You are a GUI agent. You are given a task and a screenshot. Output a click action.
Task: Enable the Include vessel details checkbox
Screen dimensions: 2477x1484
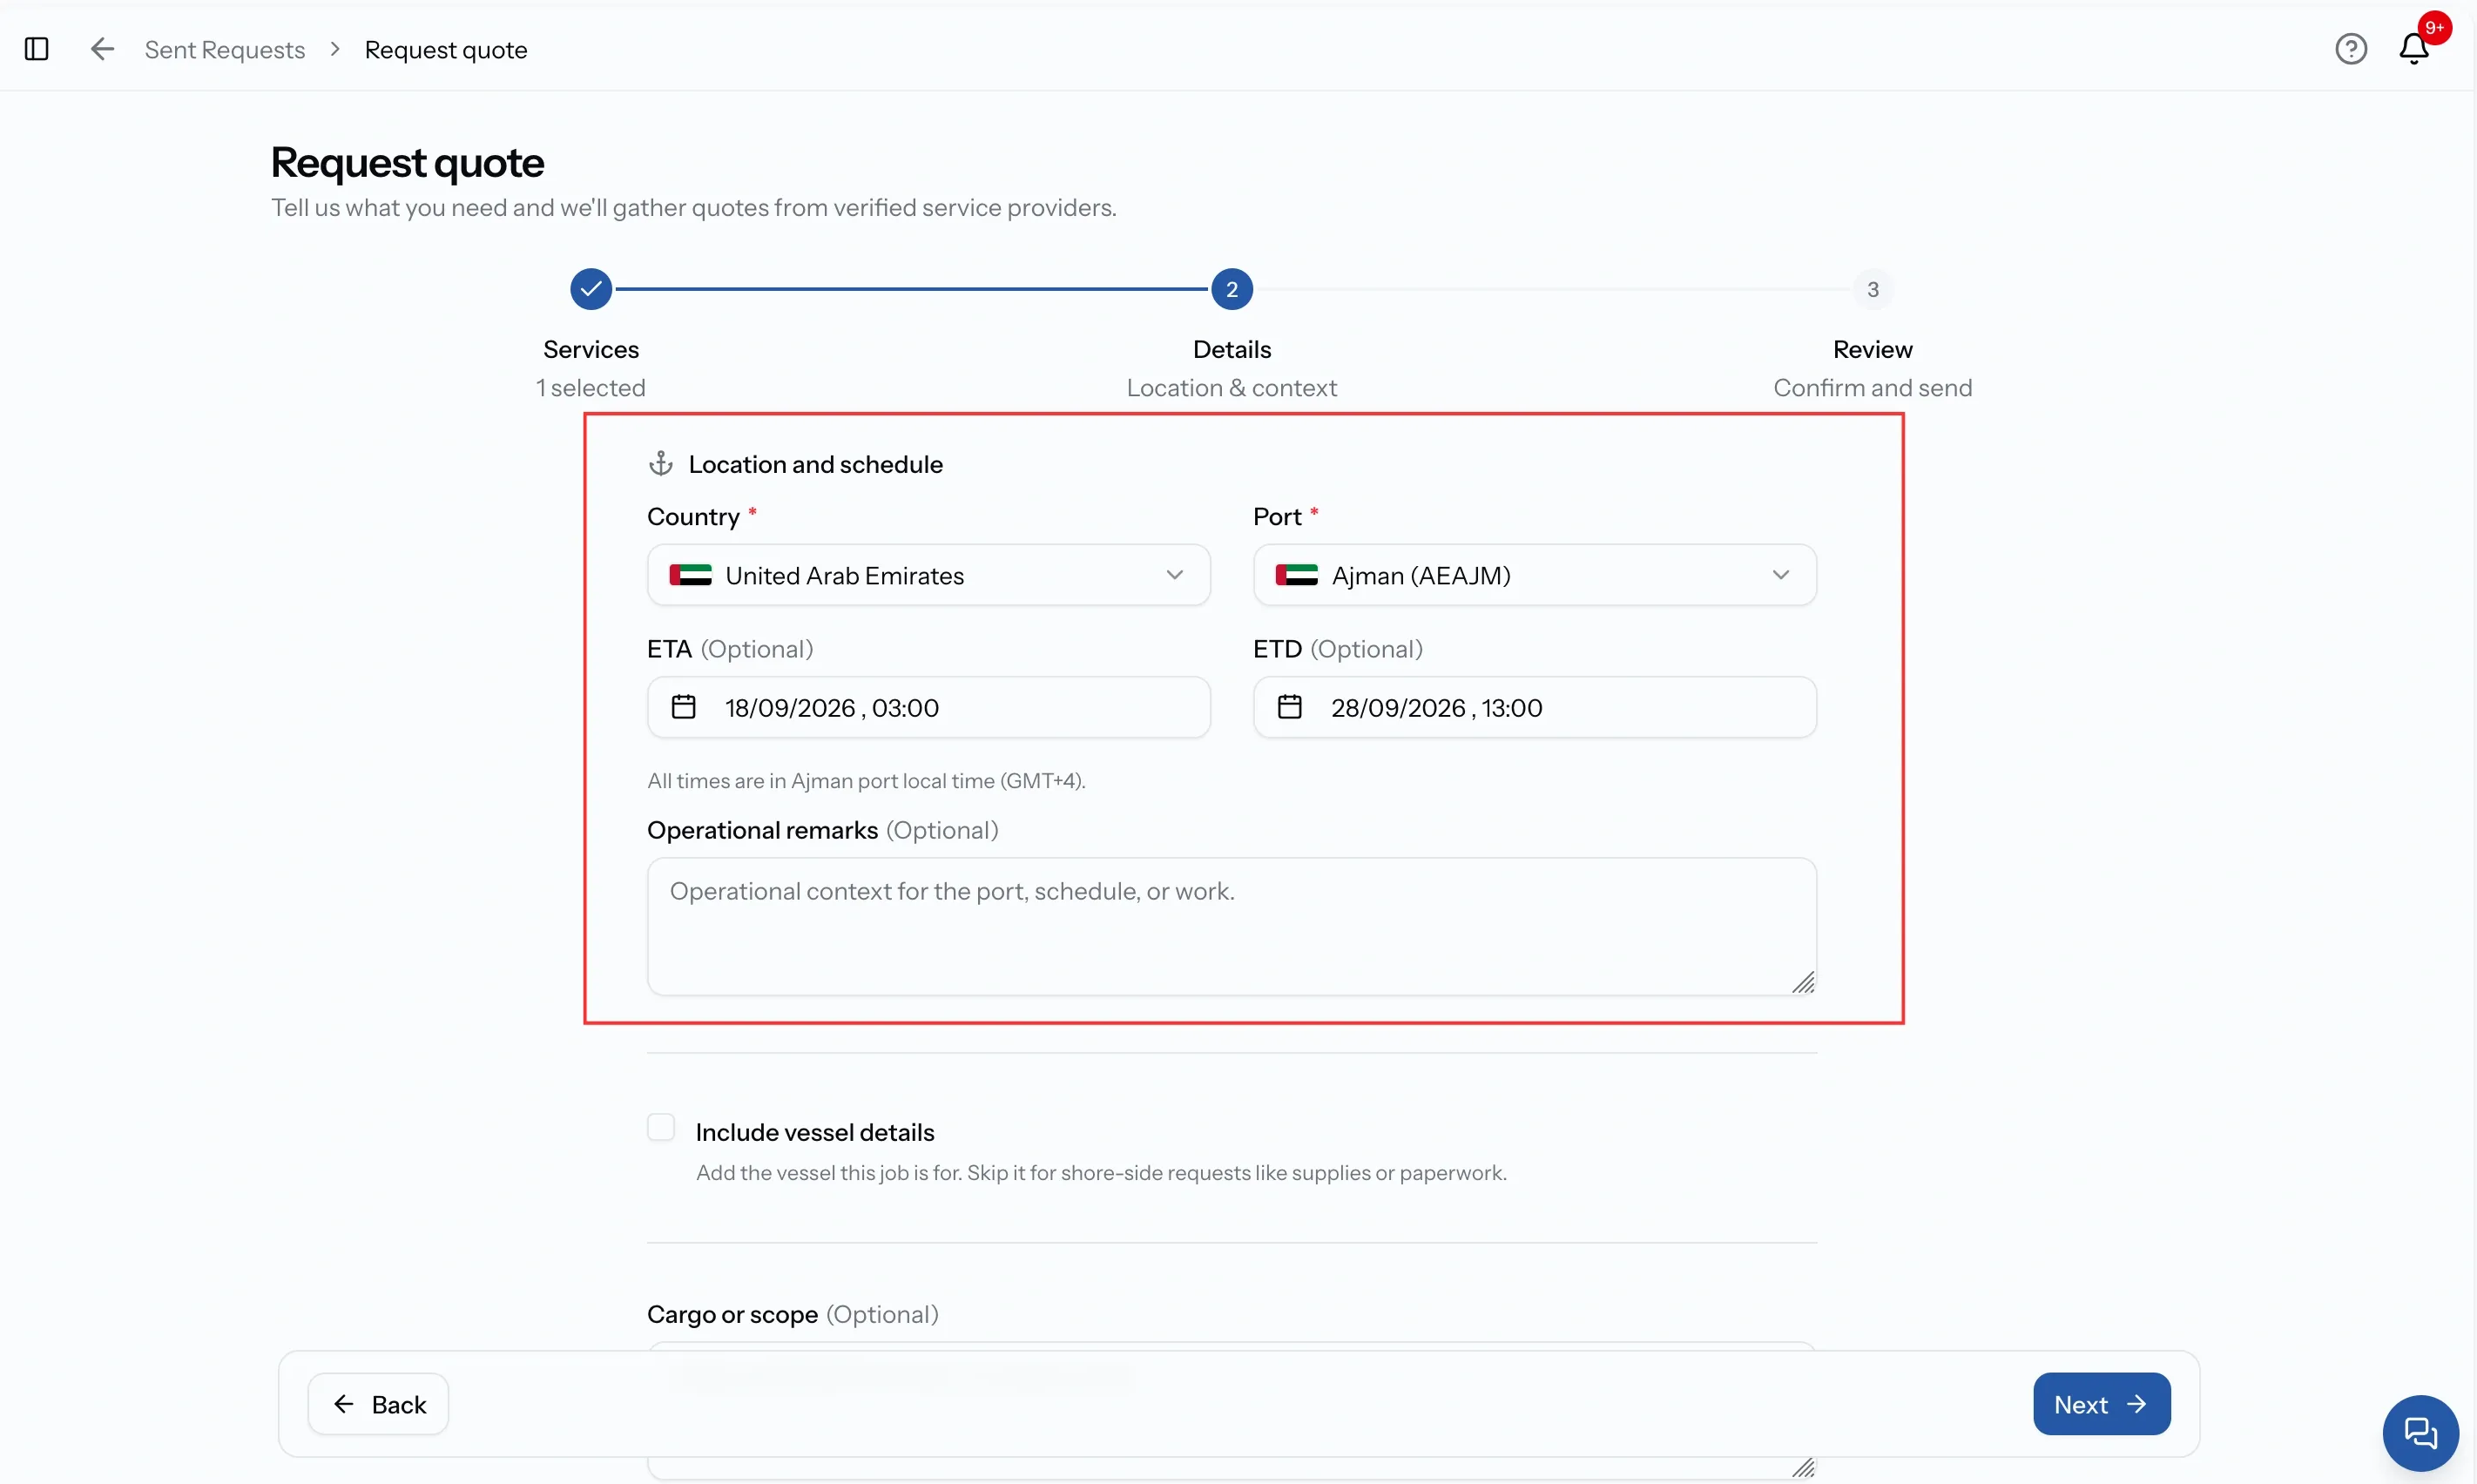pos(661,1127)
